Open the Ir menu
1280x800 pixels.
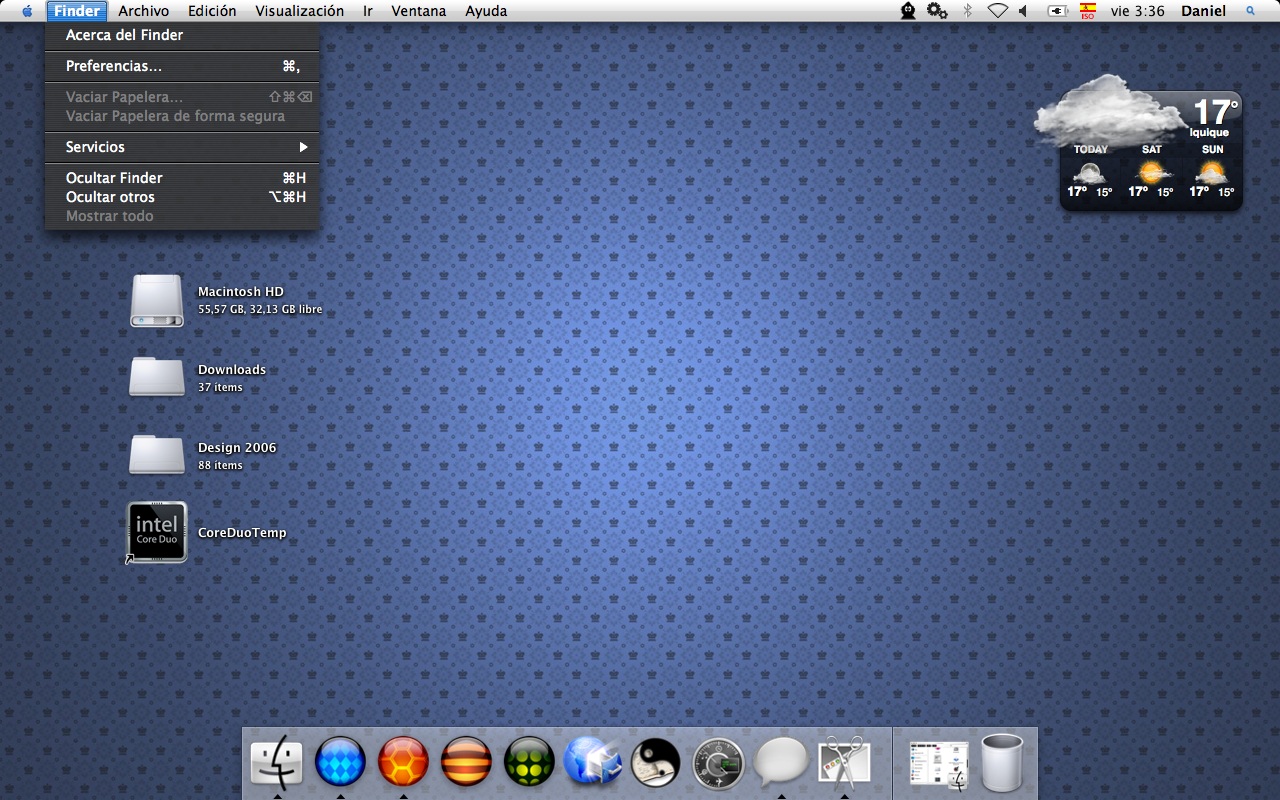click(x=368, y=11)
